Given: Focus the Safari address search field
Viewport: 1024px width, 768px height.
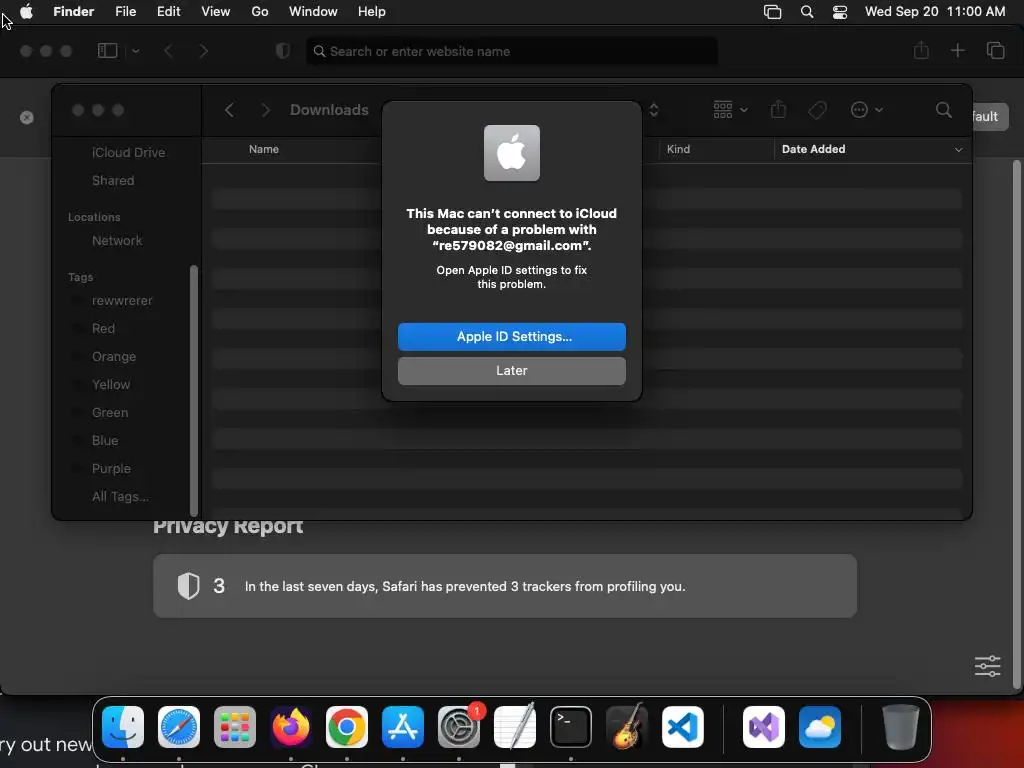Looking at the screenshot, I should point(511,51).
